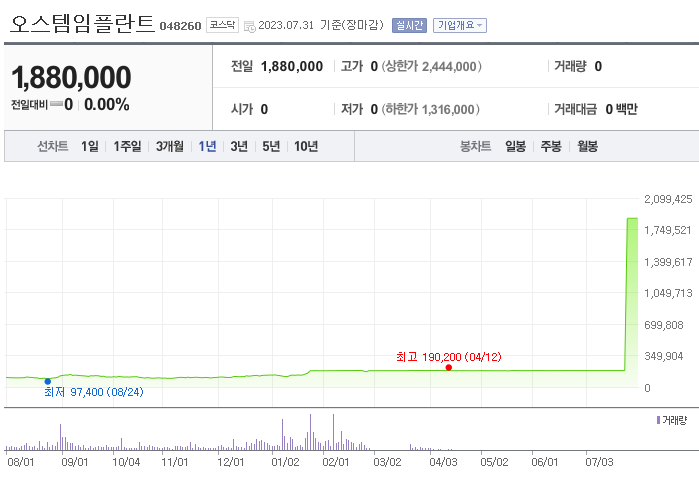
Task: Click the current price 1,880,000
Action: tap(71, 78)
